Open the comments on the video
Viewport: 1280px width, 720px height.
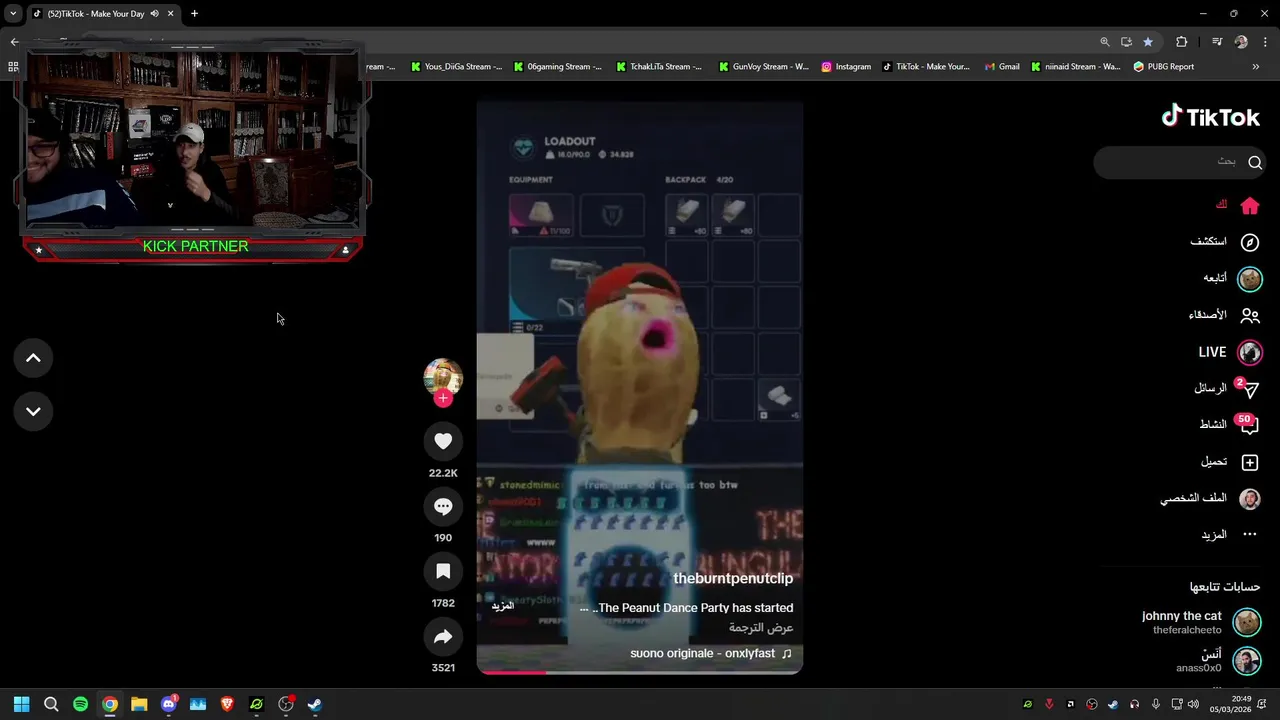(x=443, y=507)
